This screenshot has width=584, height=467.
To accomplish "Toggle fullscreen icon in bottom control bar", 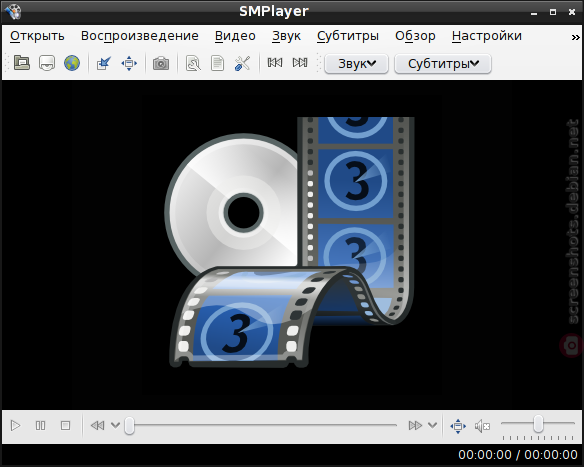I will click(x=458, y=425).
